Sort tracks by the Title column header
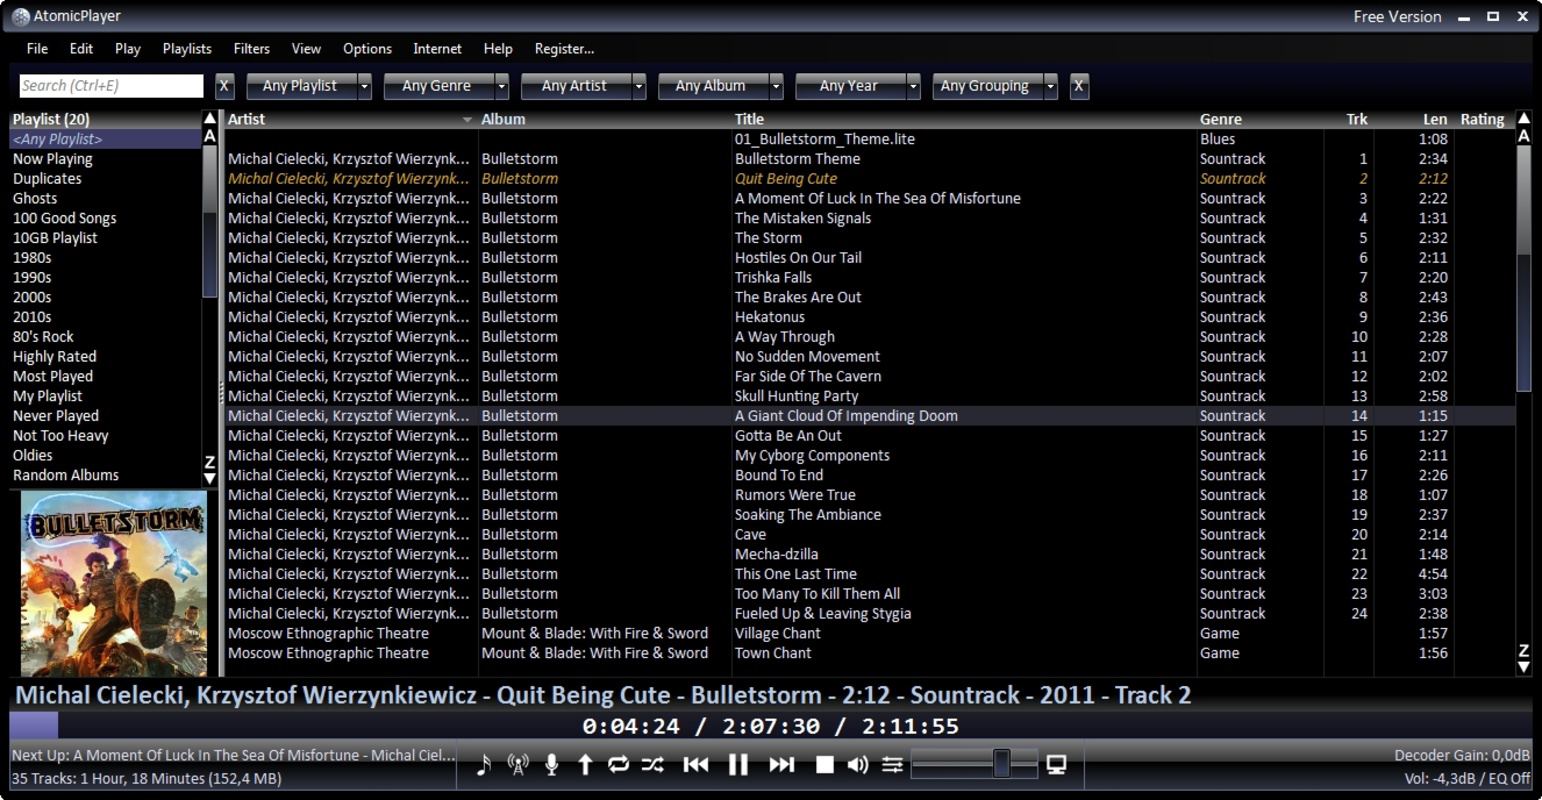 (964, 119)
